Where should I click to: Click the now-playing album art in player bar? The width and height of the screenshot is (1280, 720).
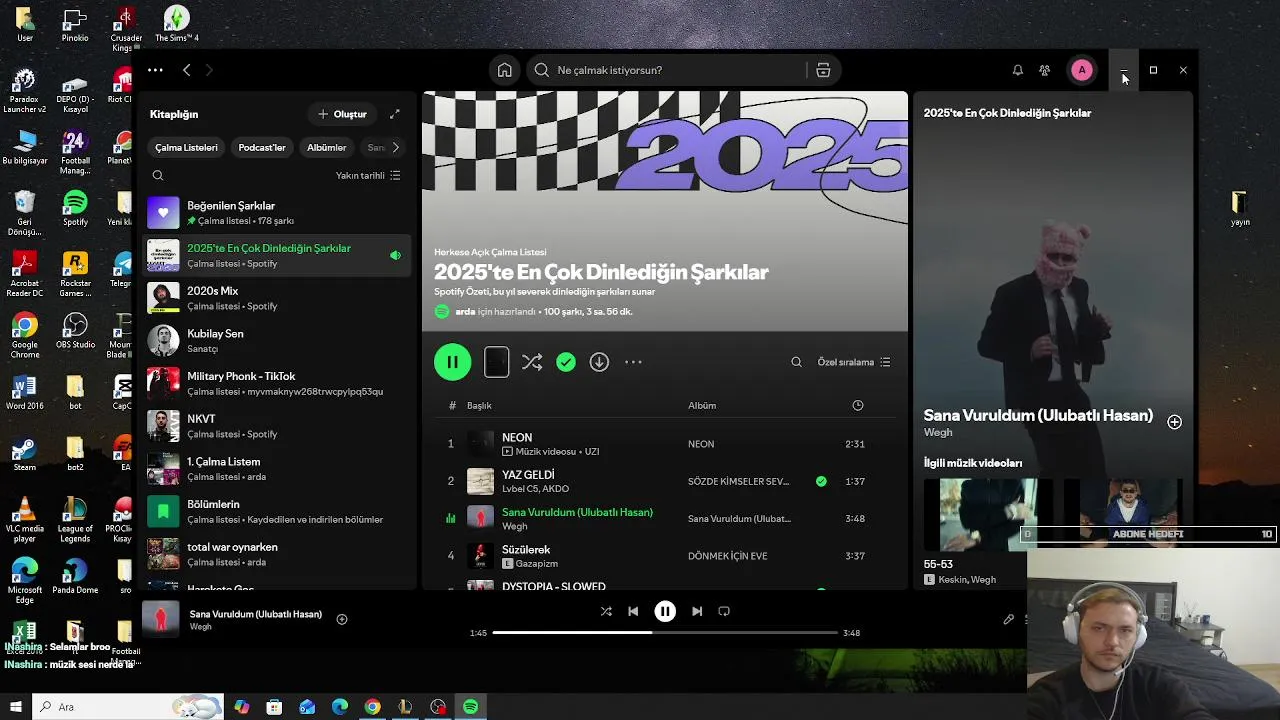161,620
